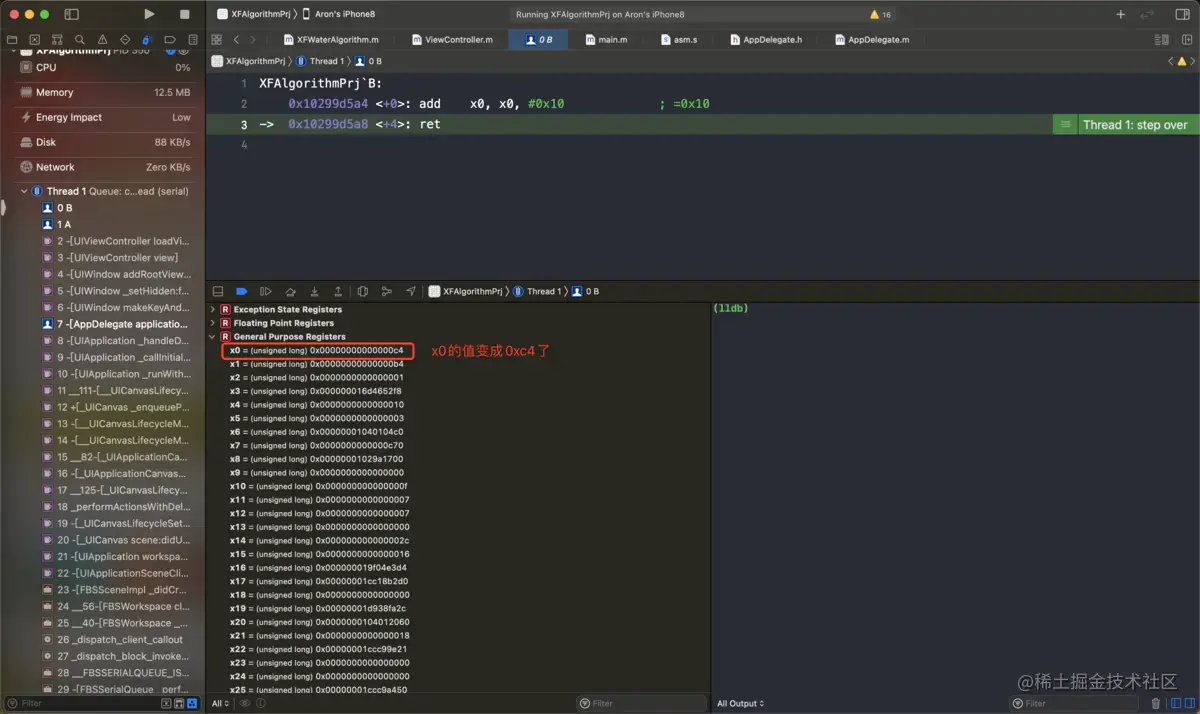Click Thread 1: step over annotation

pos(1134,125)
